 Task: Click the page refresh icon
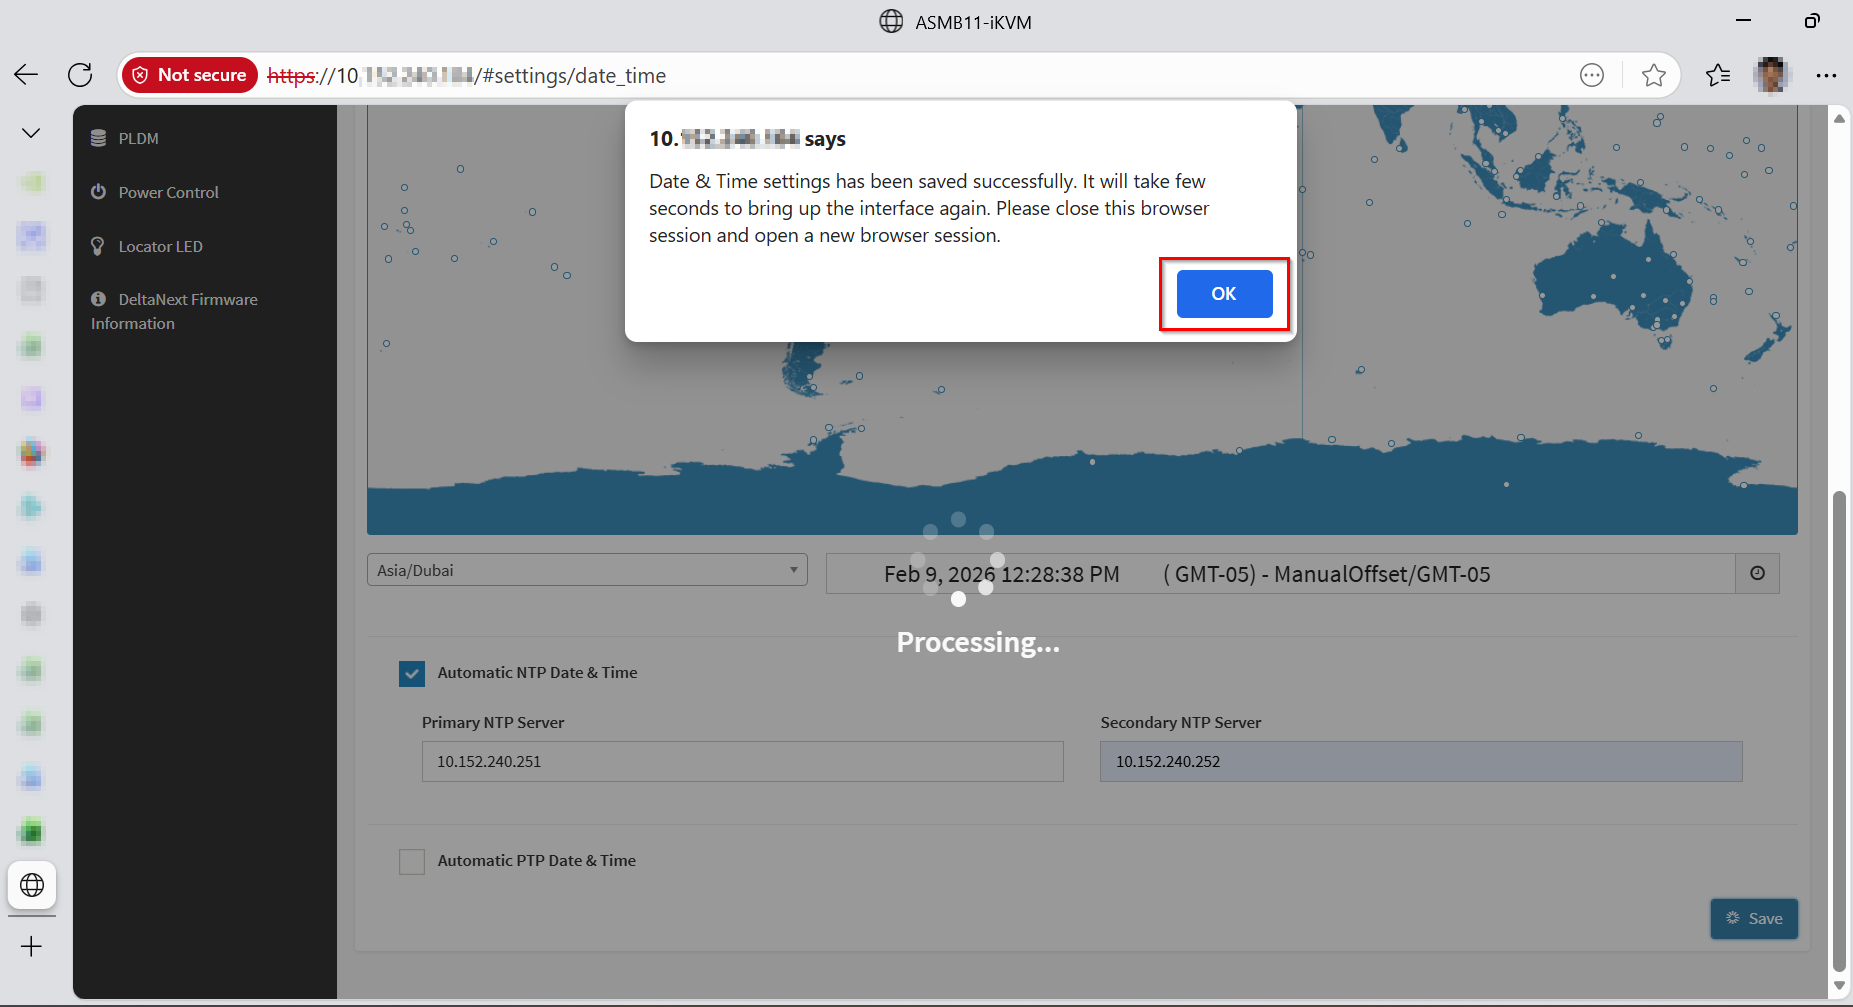80,75
